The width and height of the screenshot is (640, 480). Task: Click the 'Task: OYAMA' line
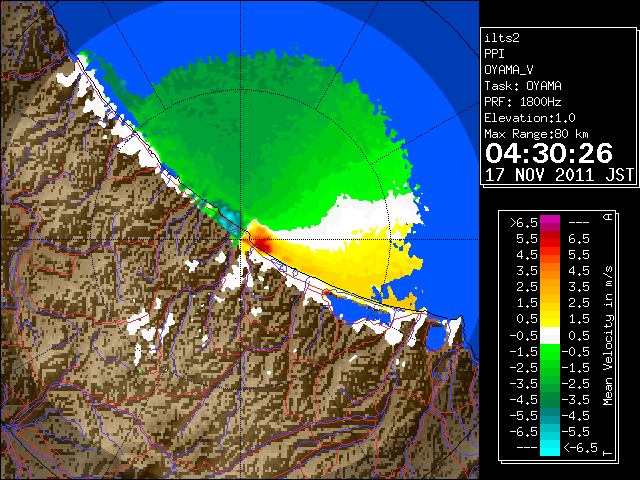(x=523, y=86)
